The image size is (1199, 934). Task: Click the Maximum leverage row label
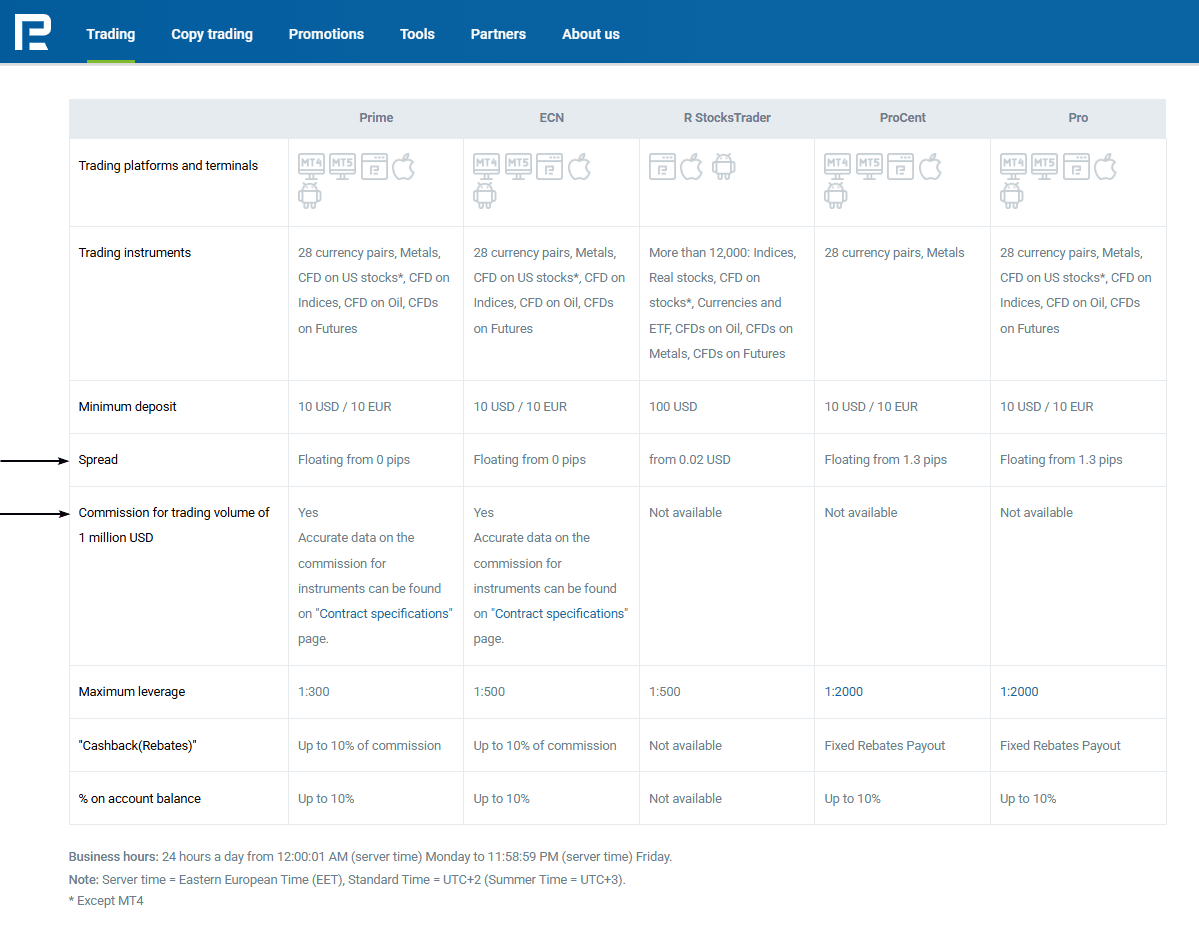[x=132, y=692]
